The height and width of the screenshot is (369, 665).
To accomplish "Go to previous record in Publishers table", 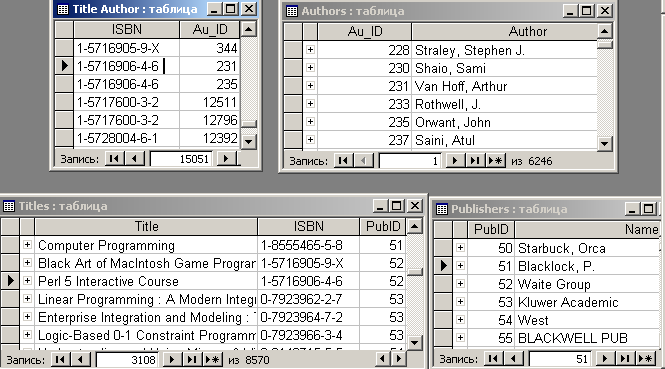I will point(513,359).
